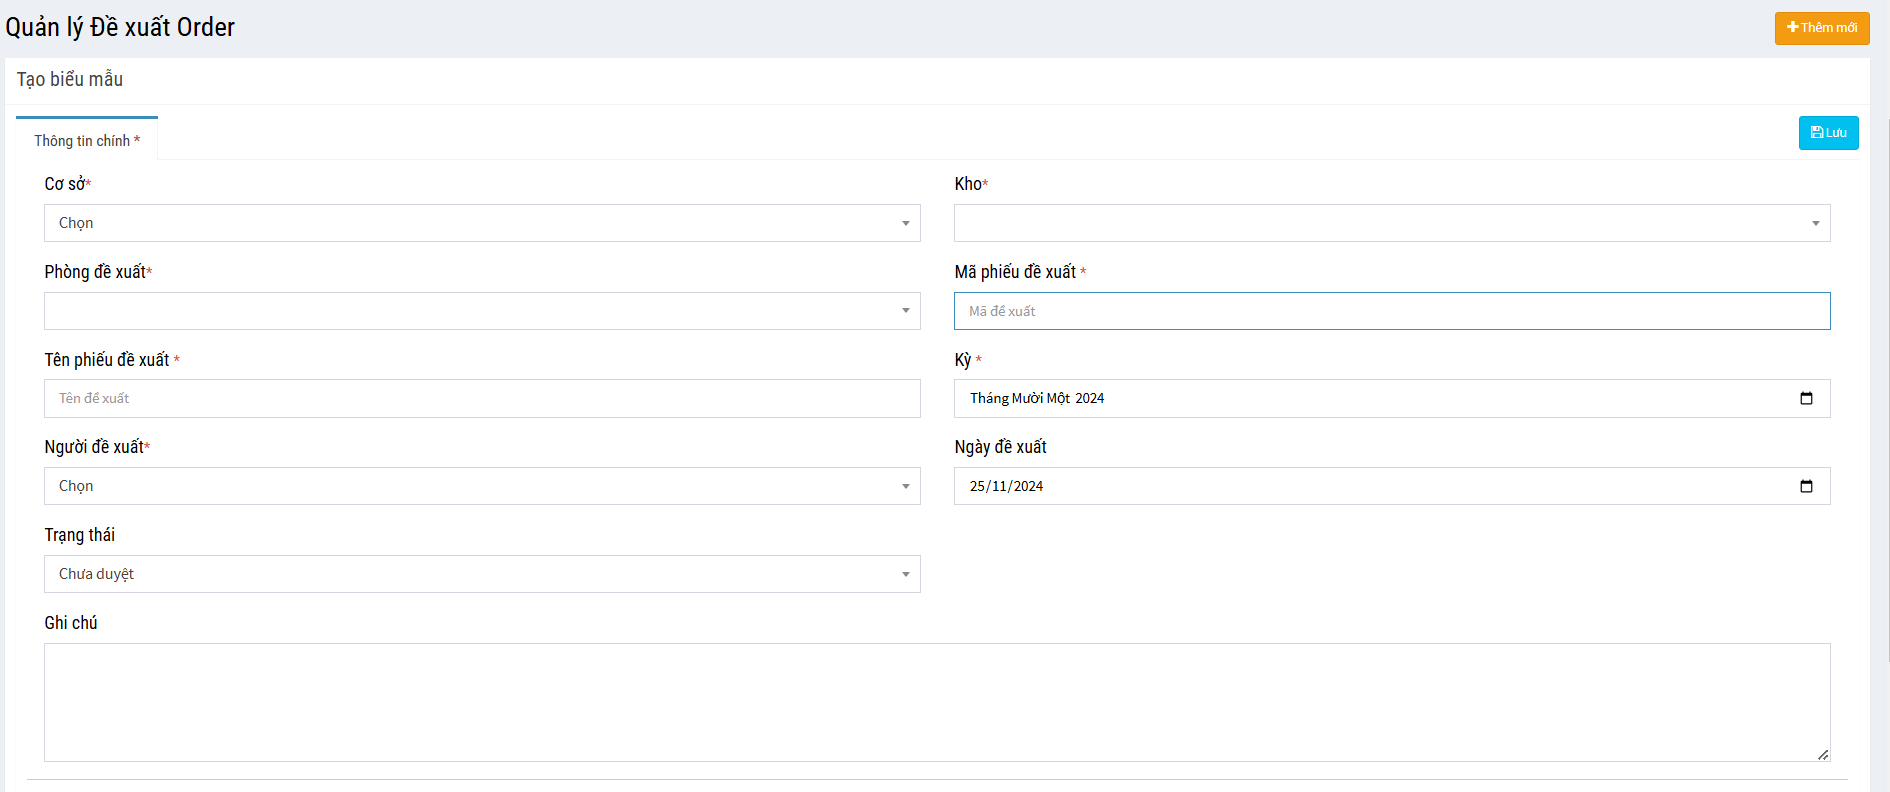Open the Trạng thái dropdown showing Chưa duyệt
This screenshot has width=1890, height=792.
pos(482,574)
